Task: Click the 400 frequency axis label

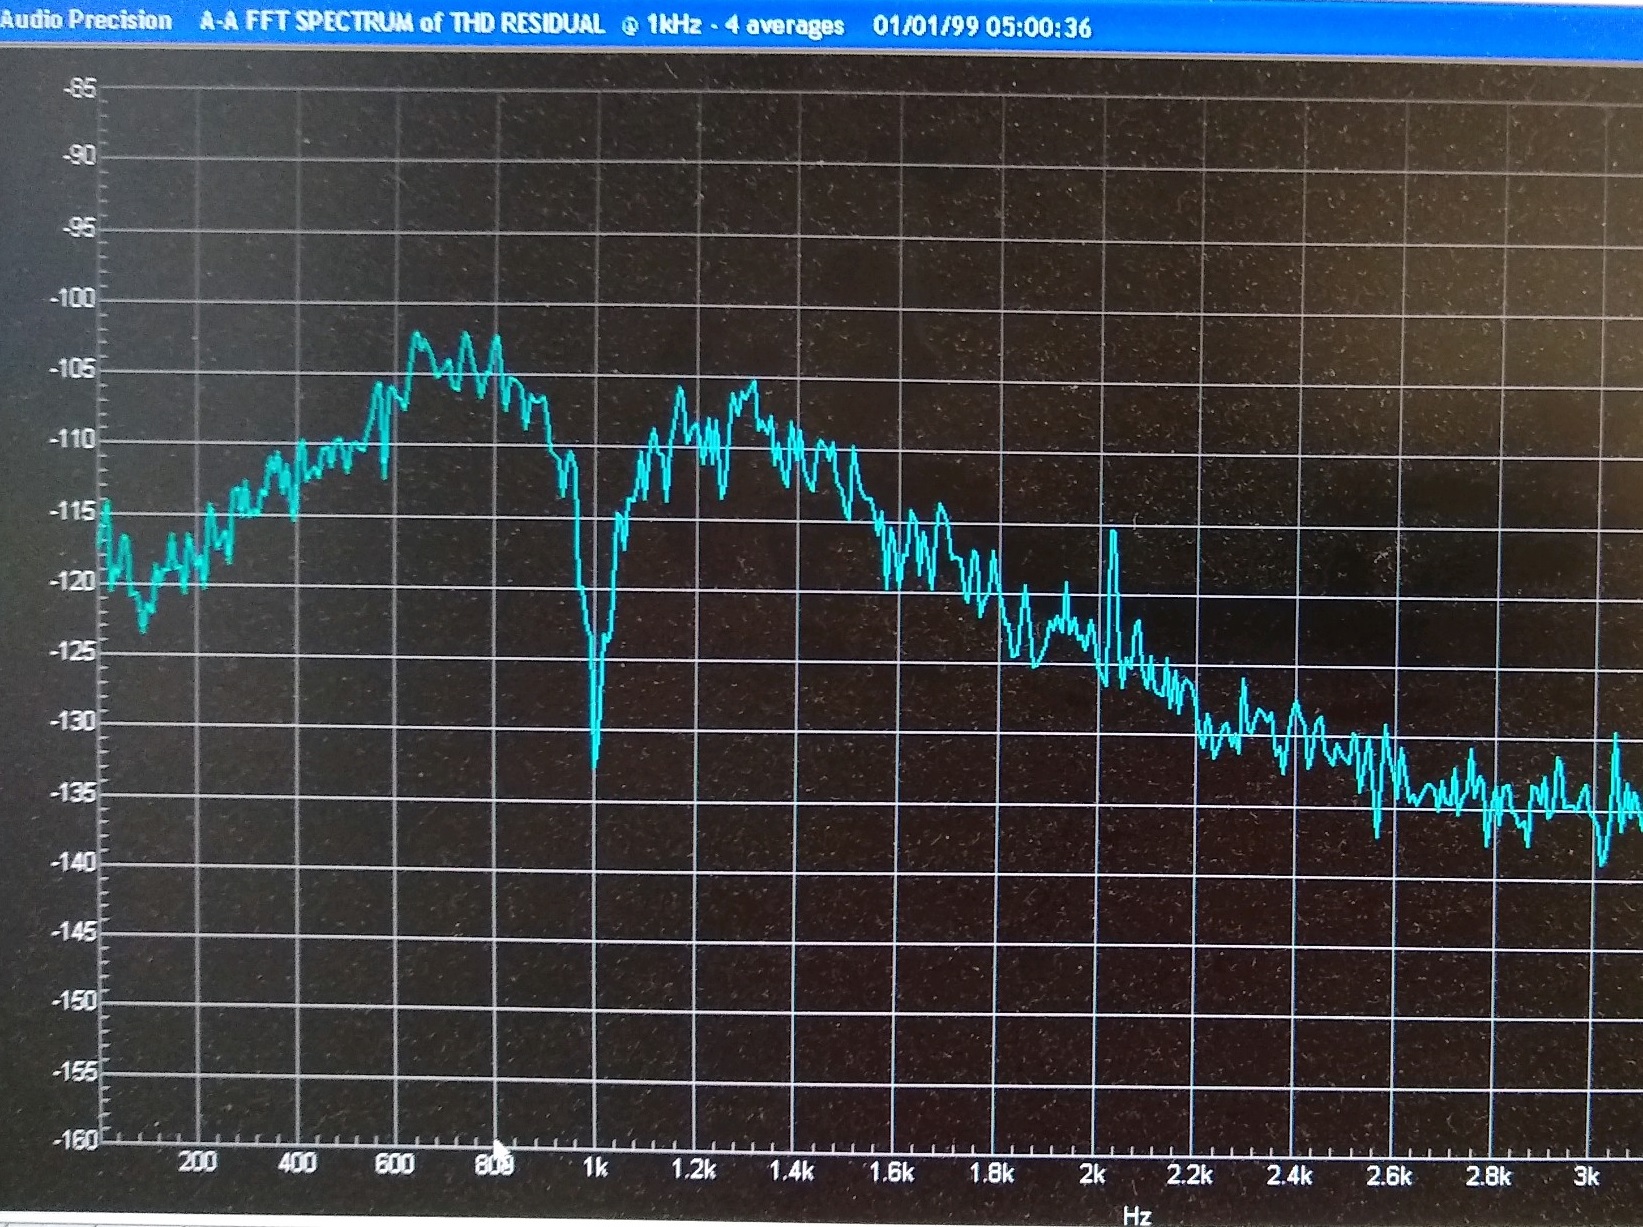Action: pyautogui.click(x=297, y=1163)
